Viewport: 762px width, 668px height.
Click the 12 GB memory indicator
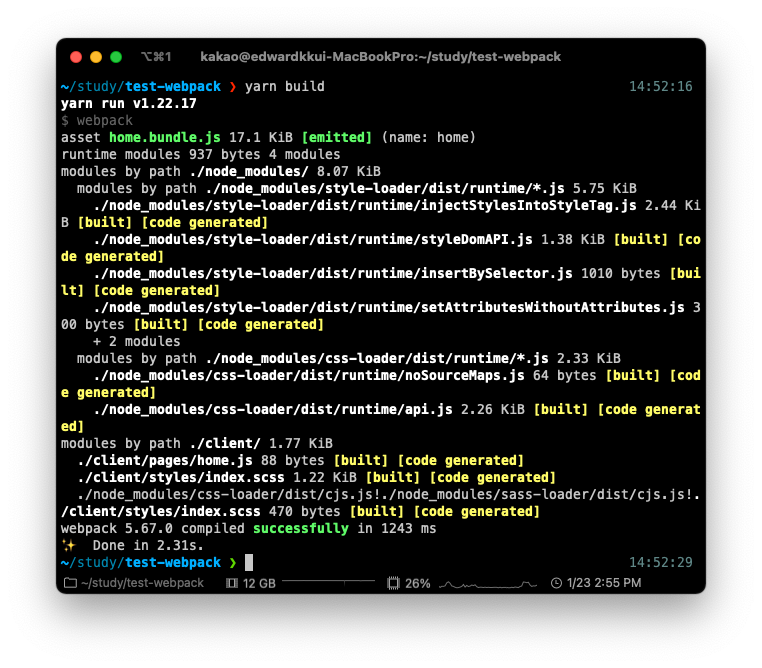(259, 583)
